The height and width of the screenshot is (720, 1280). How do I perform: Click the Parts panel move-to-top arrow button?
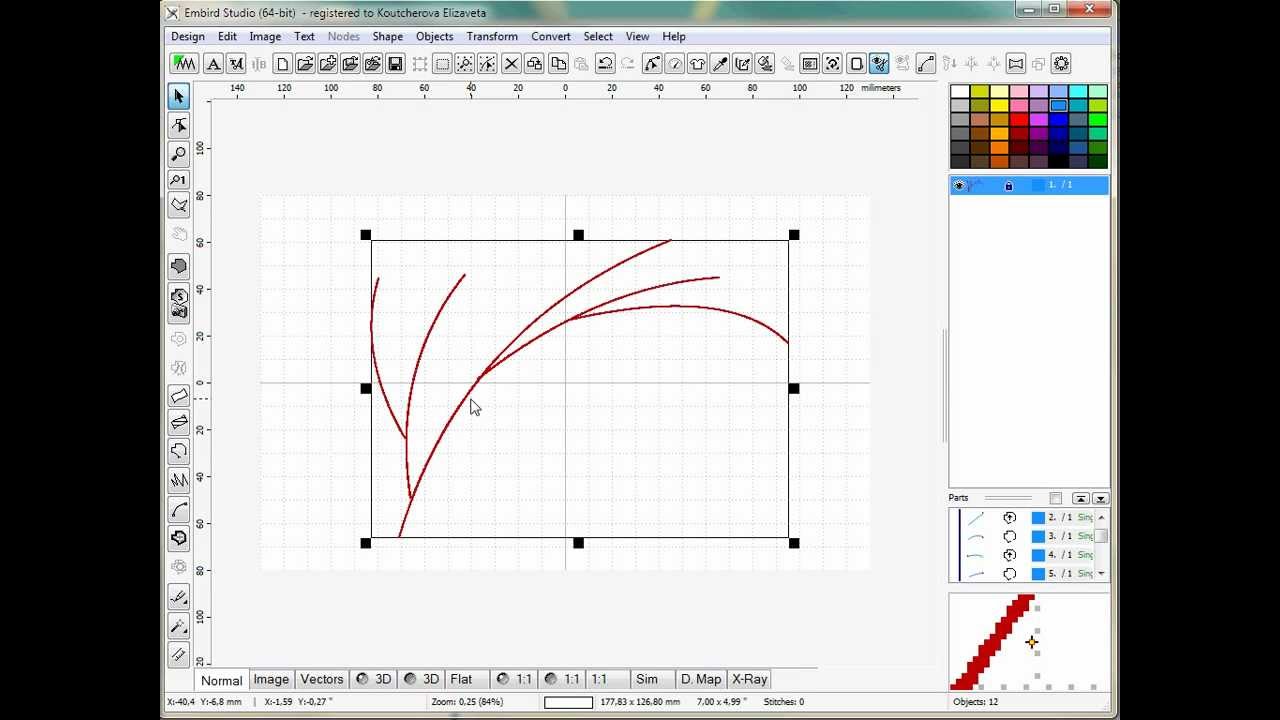click(1081, 498)
